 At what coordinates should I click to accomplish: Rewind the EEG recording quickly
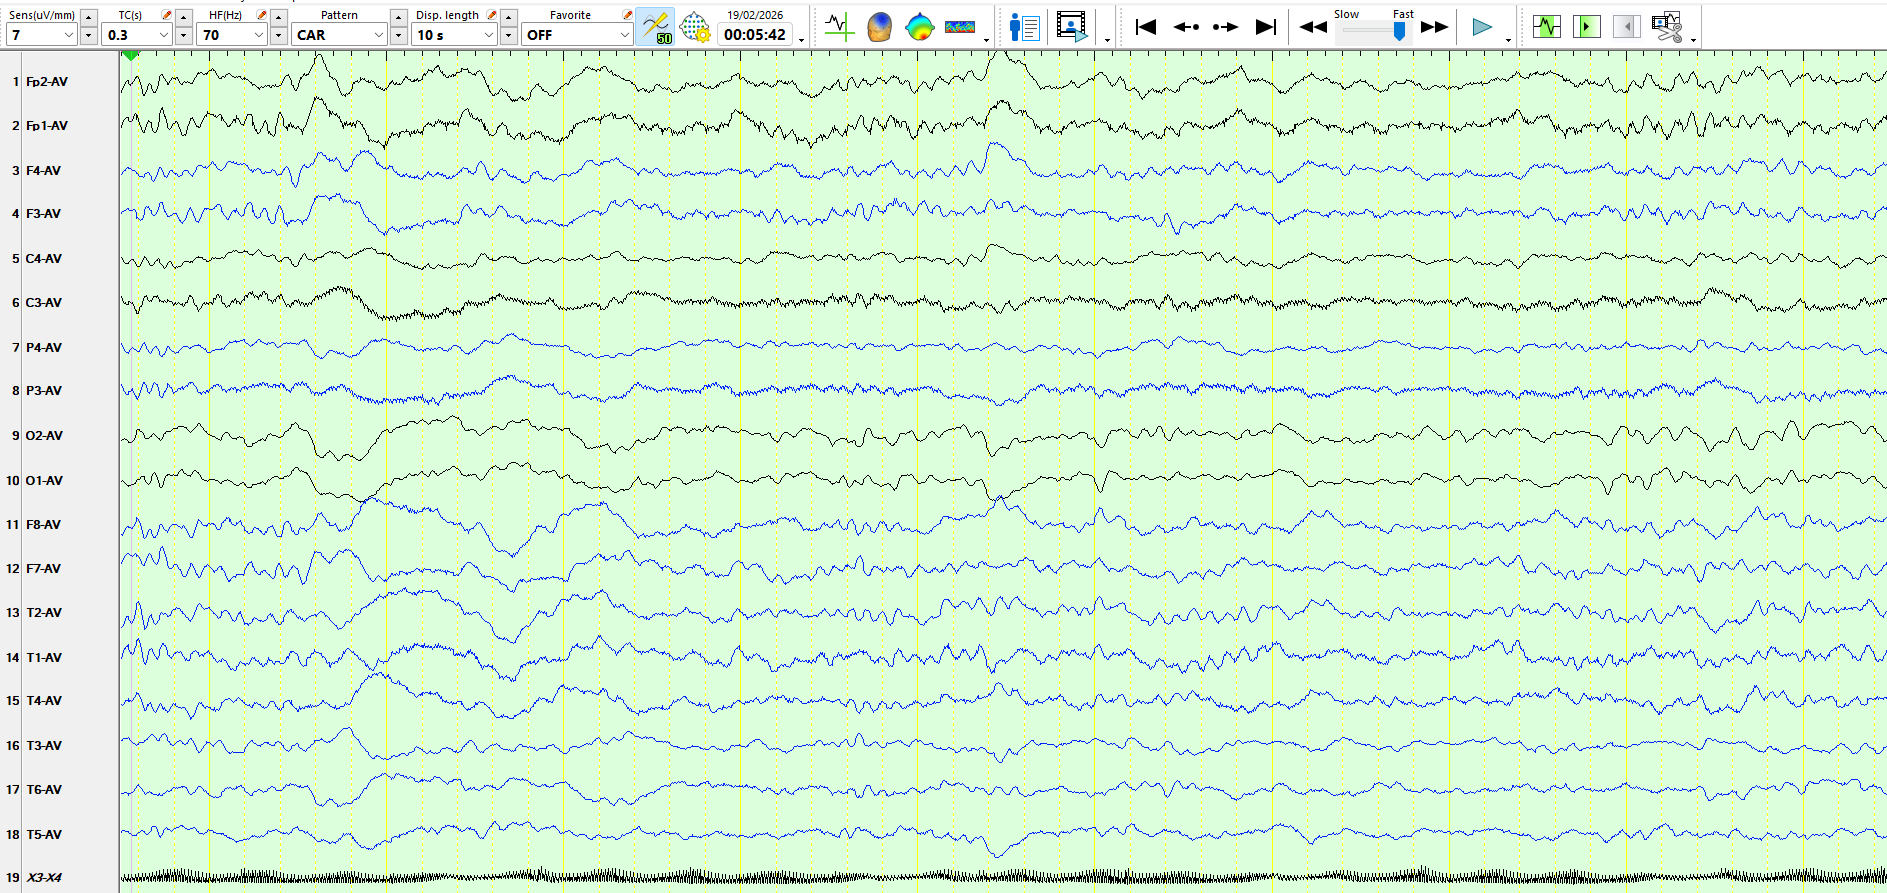click(x=1313, y=27)
